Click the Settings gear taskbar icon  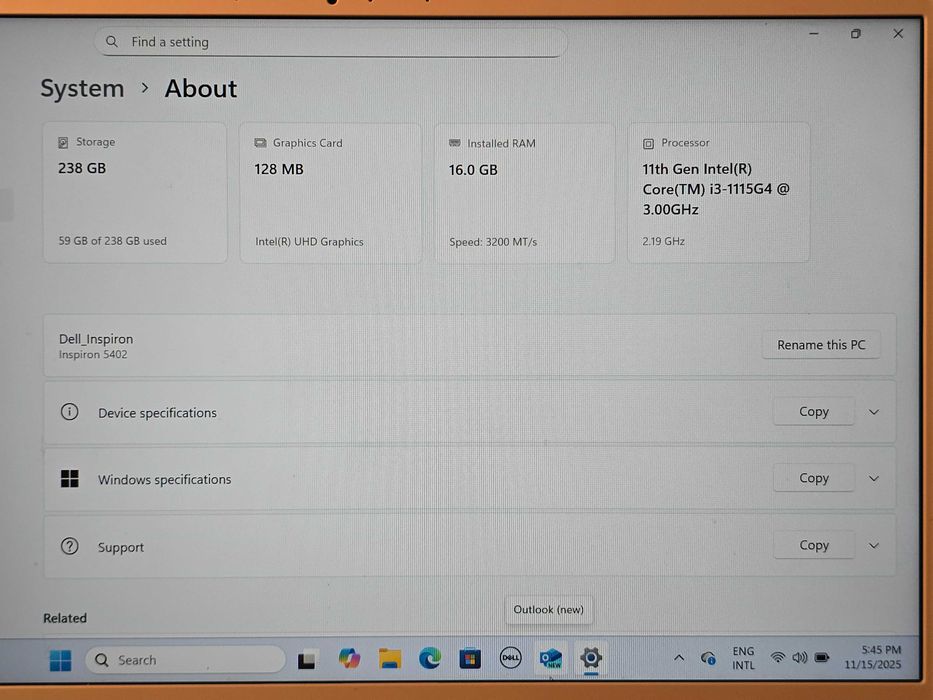591,658
